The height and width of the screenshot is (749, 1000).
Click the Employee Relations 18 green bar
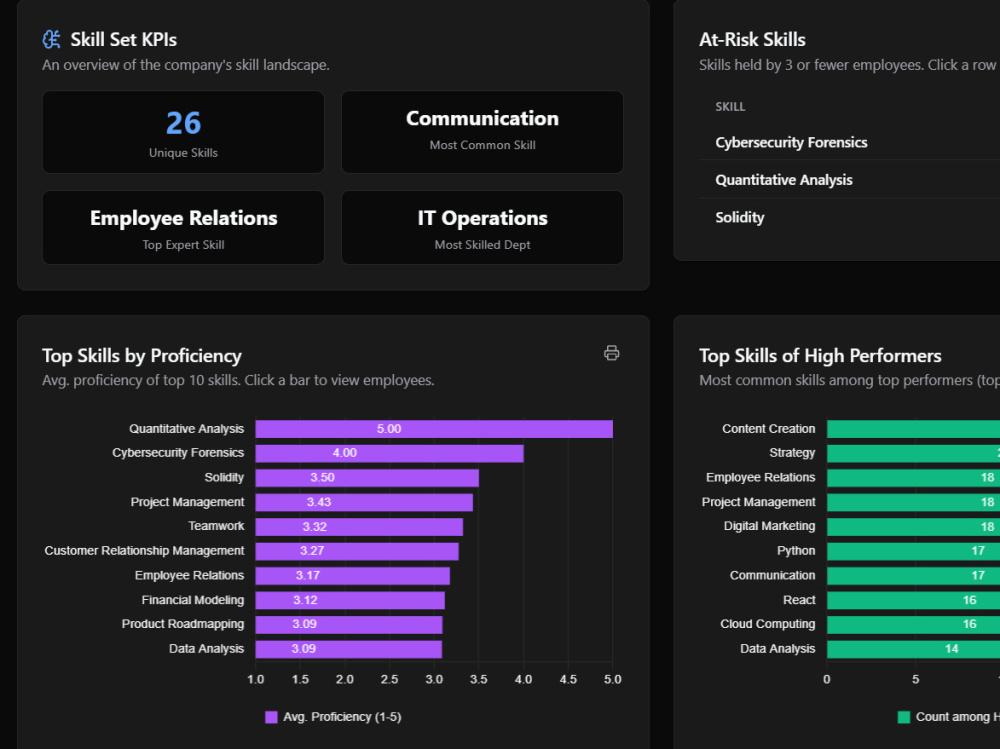pos(913,478)
